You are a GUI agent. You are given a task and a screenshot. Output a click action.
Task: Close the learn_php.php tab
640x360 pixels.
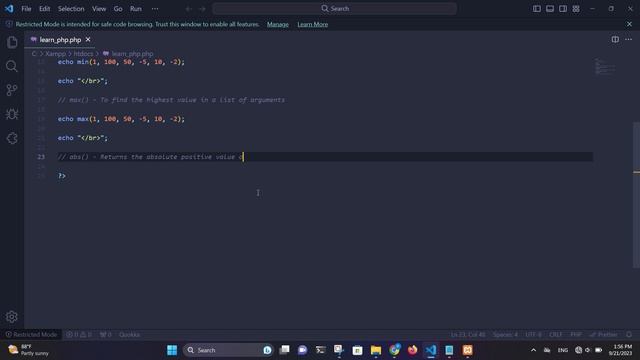pos(88,40)
